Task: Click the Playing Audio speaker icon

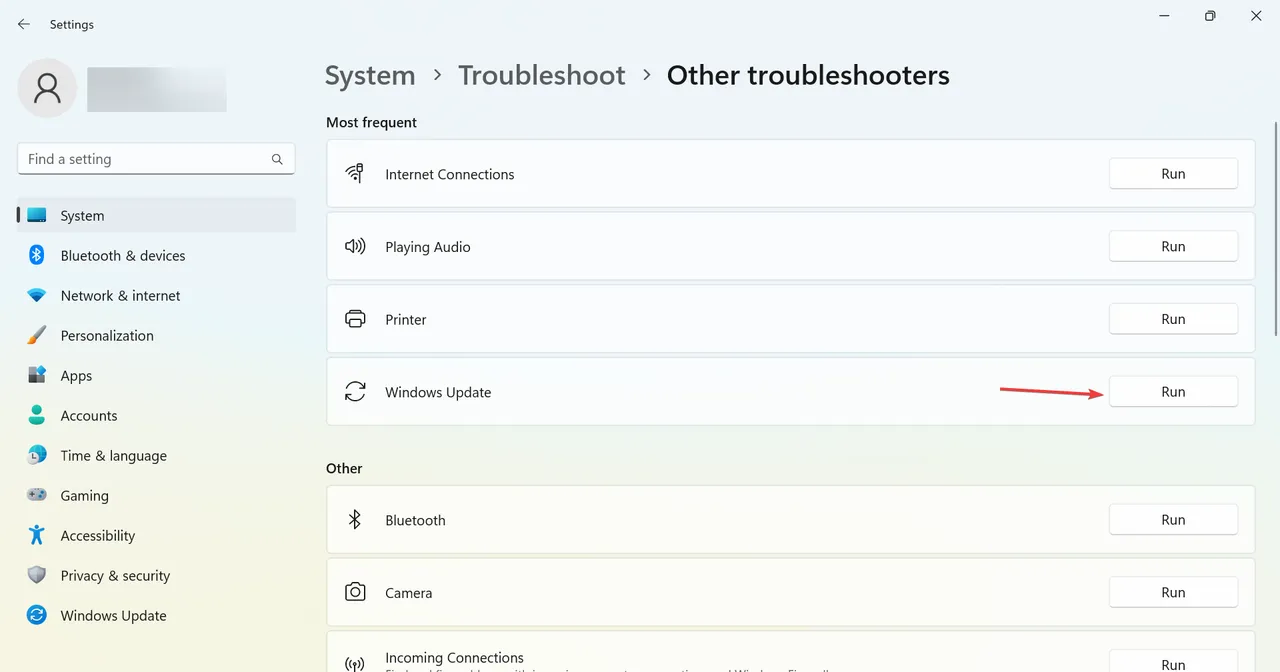Action: point(355,247)
